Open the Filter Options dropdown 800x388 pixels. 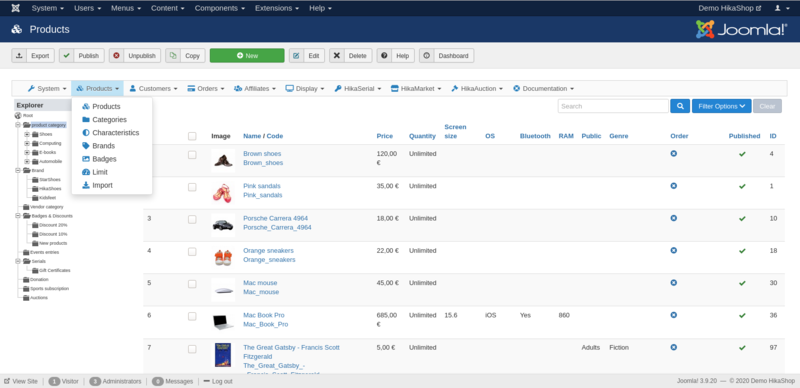pos(721,106)
